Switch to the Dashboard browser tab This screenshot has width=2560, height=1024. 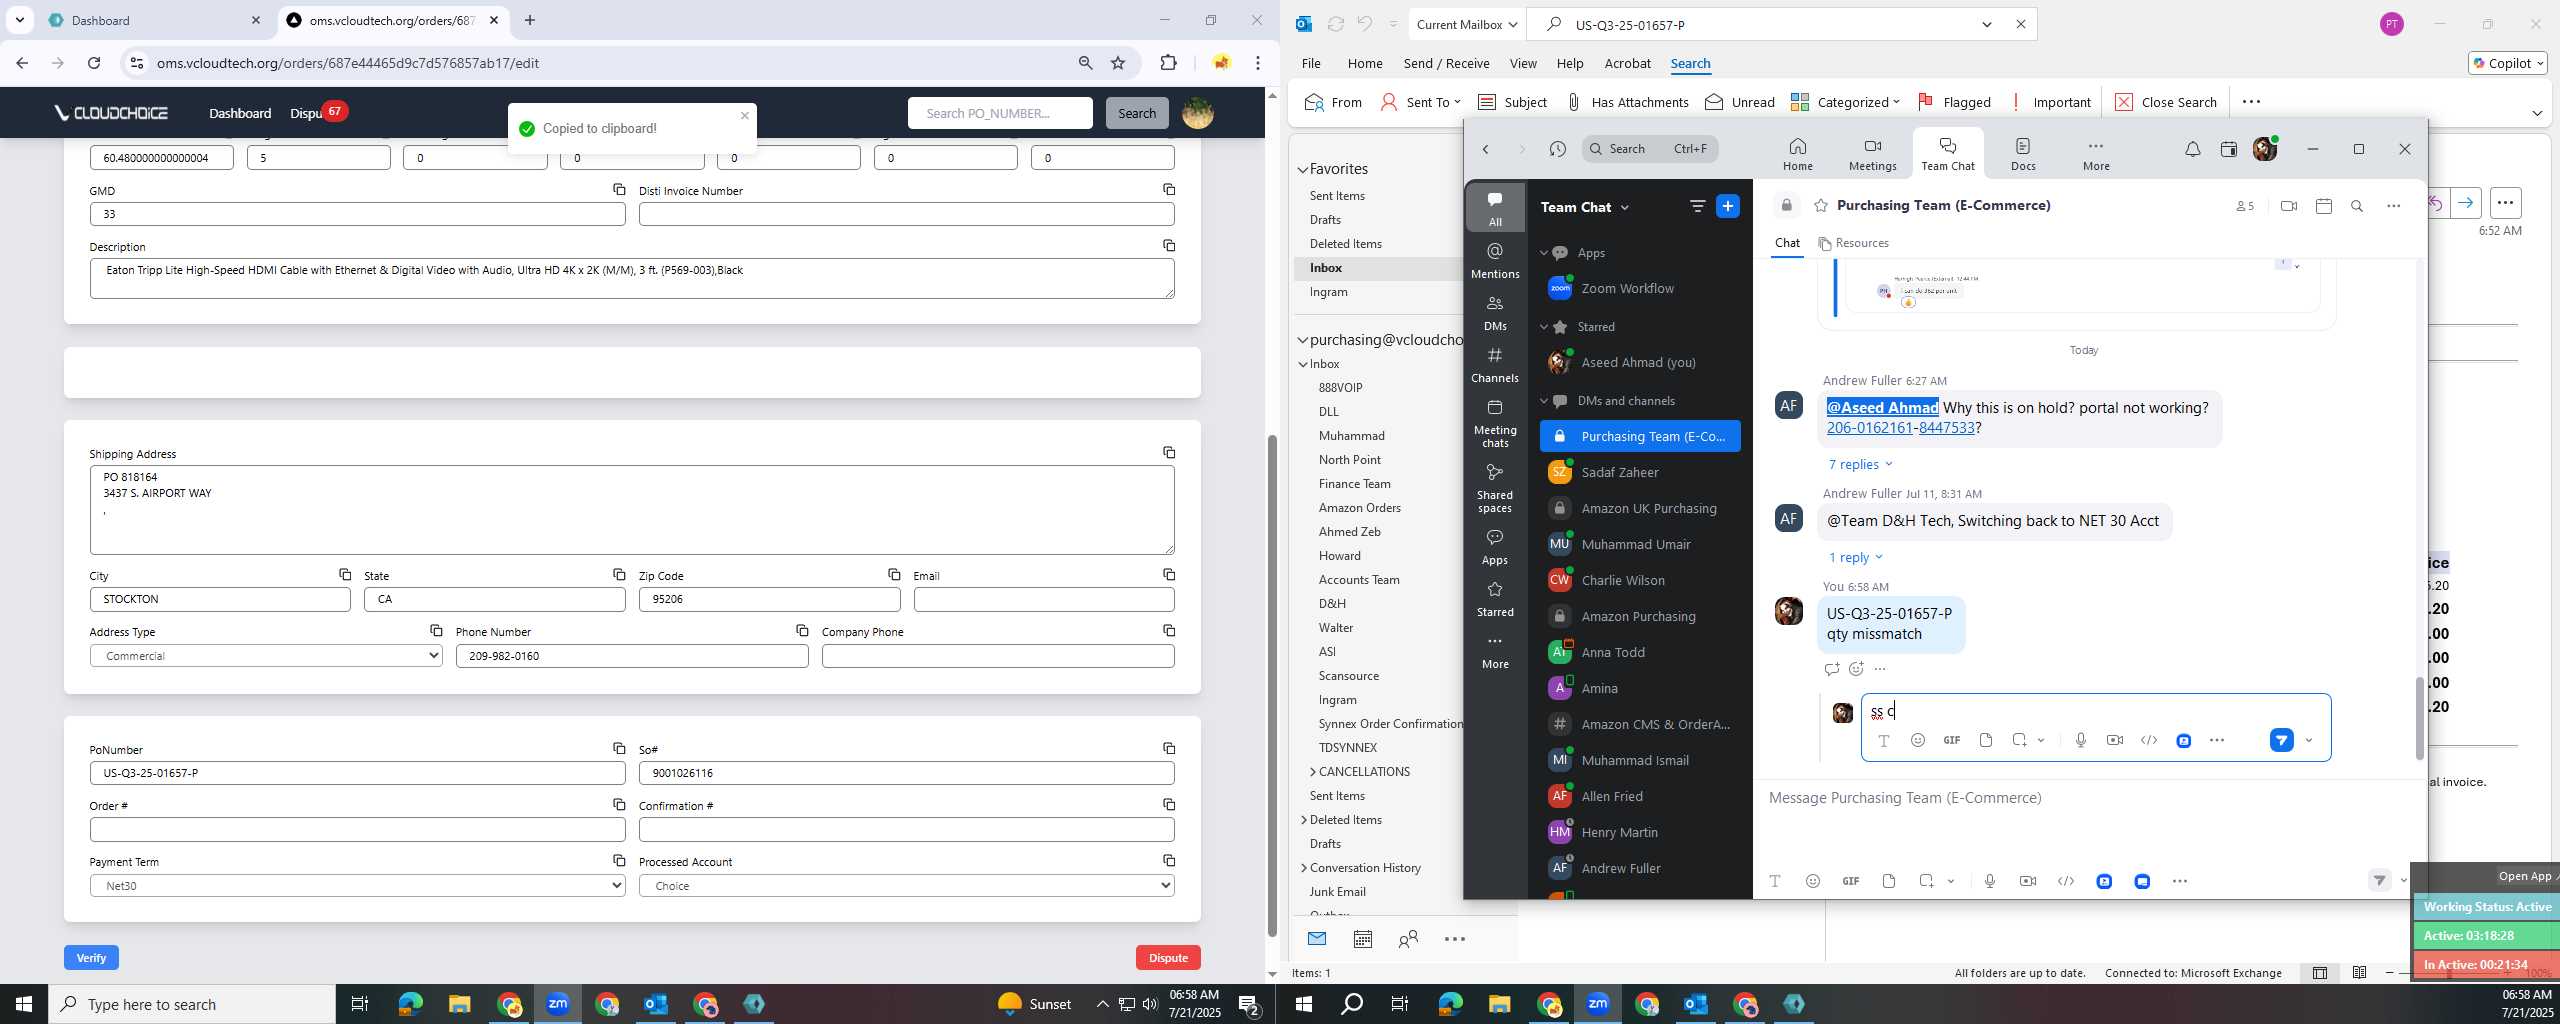tap(150, 20)
